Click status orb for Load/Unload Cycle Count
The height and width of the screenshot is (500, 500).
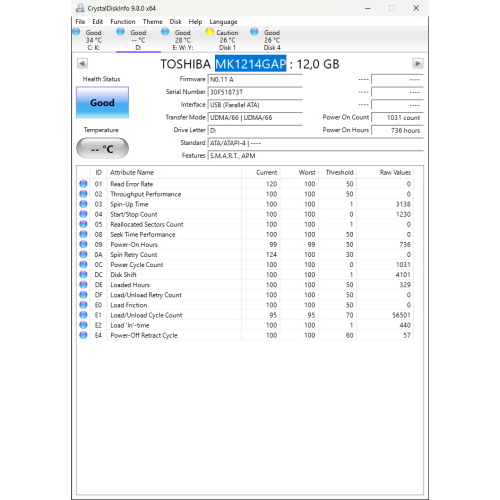[x=83, y=315]
